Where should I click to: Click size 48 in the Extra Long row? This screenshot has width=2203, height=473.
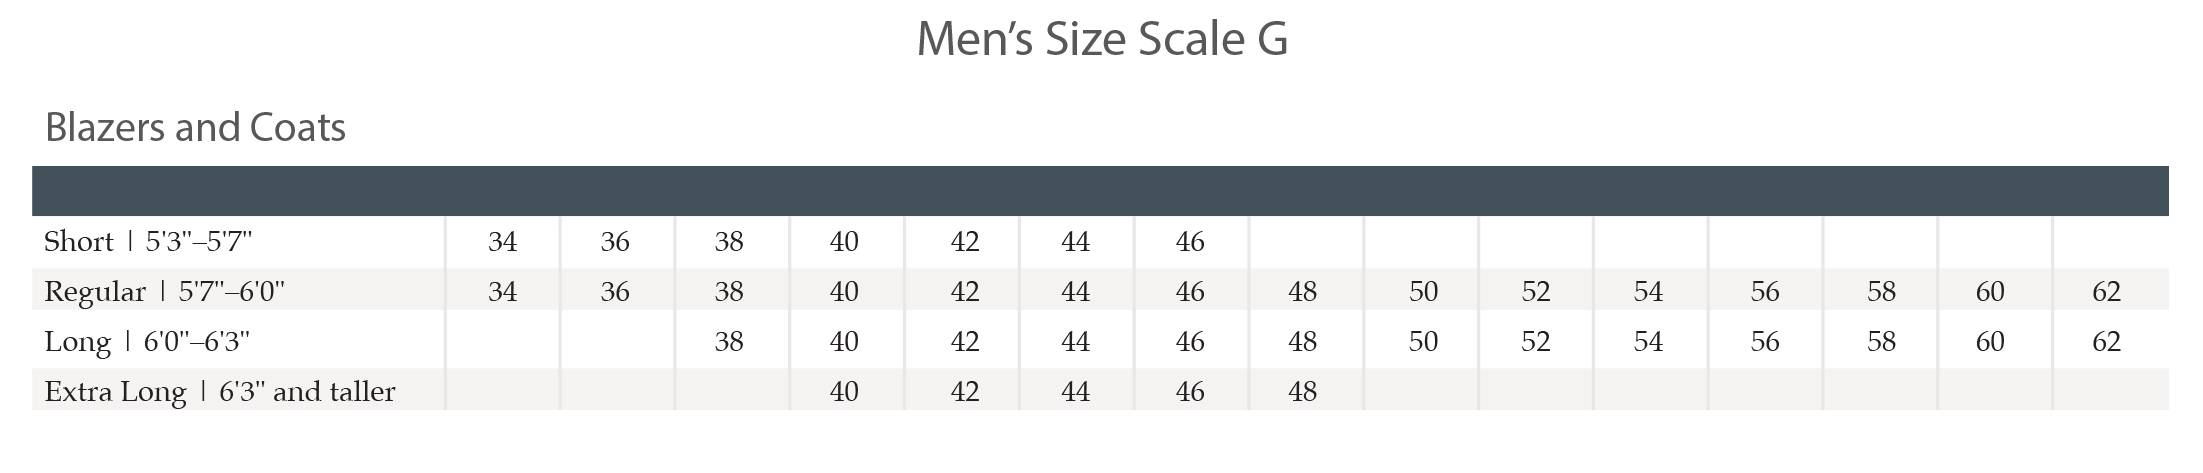[1302, 392]
